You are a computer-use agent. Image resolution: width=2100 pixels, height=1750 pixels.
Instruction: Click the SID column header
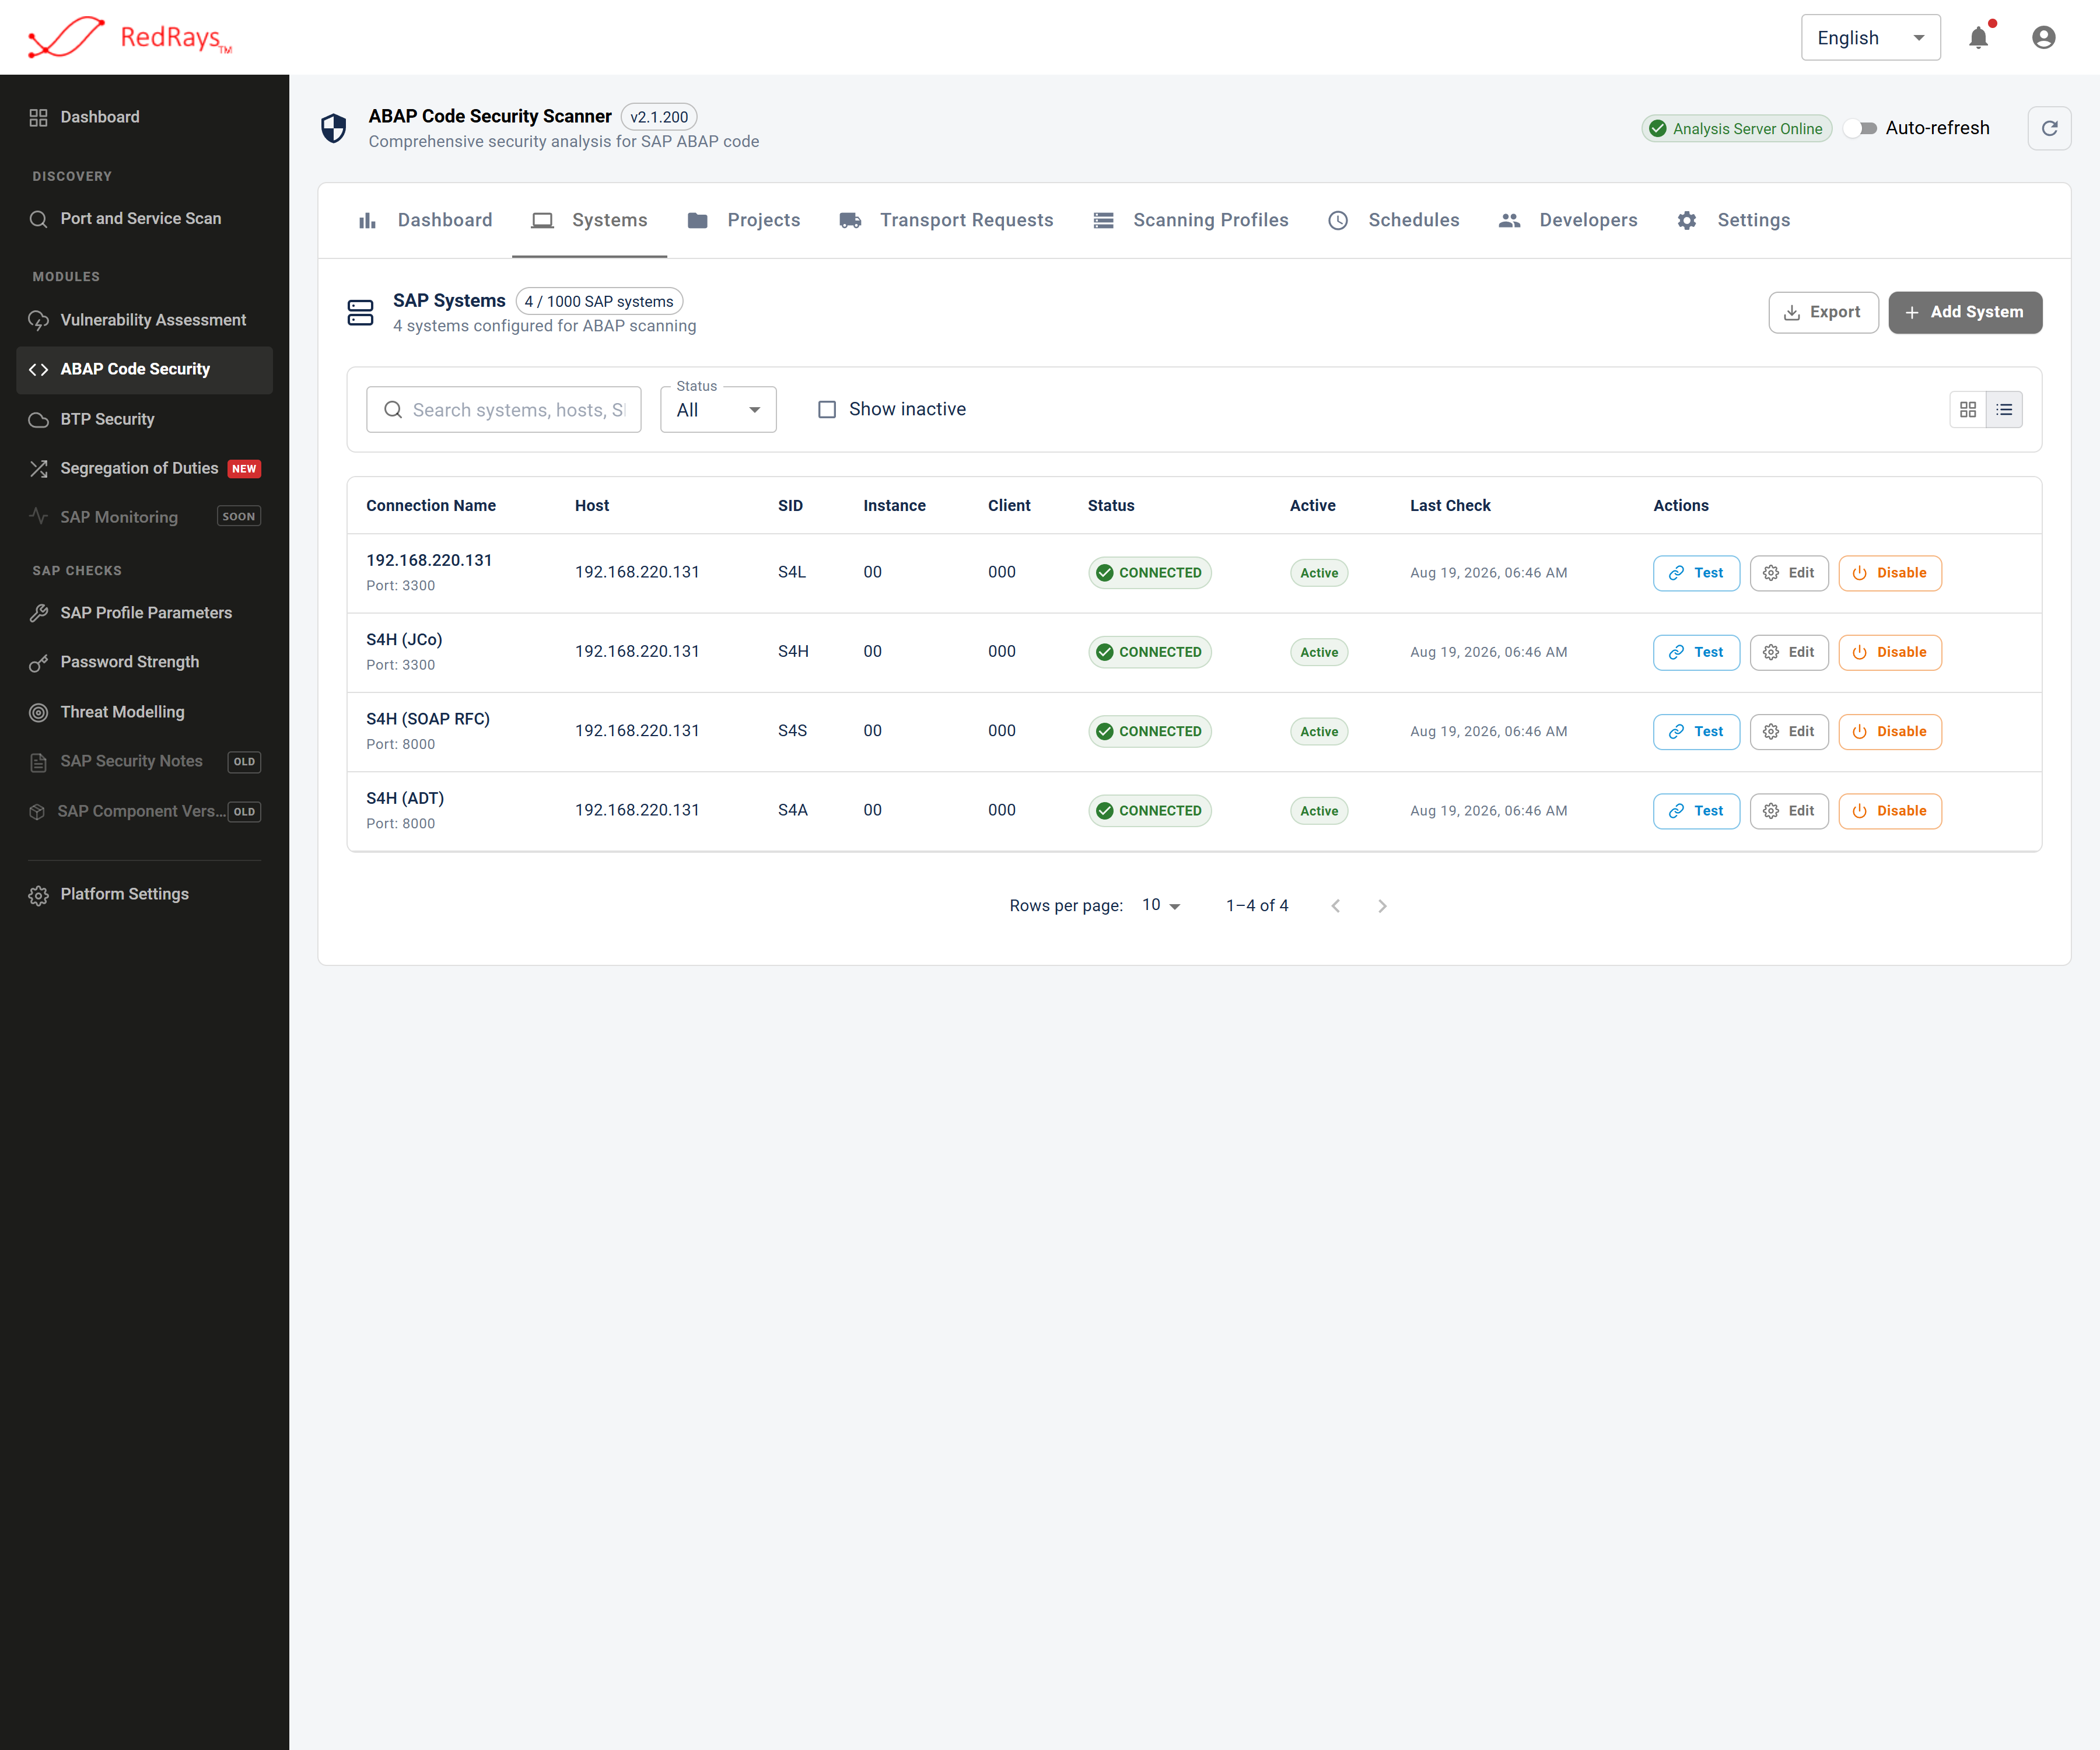click(x=790, y=506)
